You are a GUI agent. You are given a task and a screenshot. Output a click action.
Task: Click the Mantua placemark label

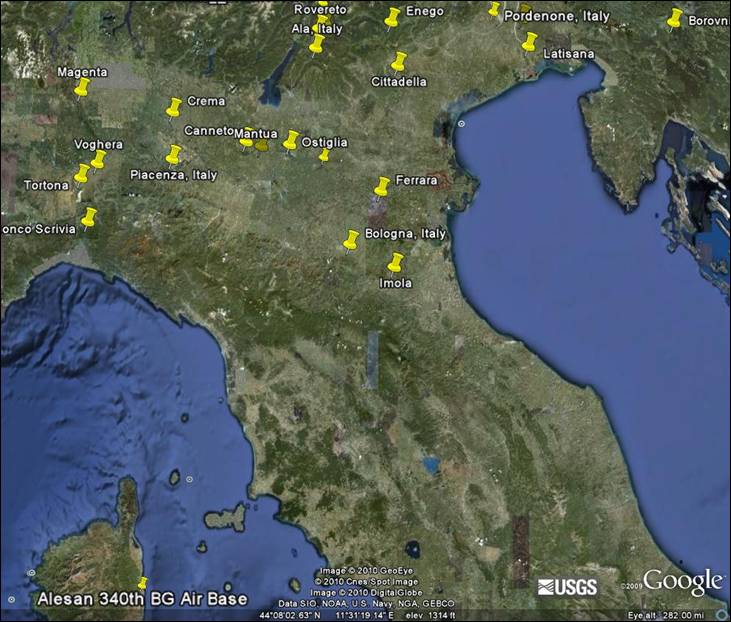tap(255, 134)
